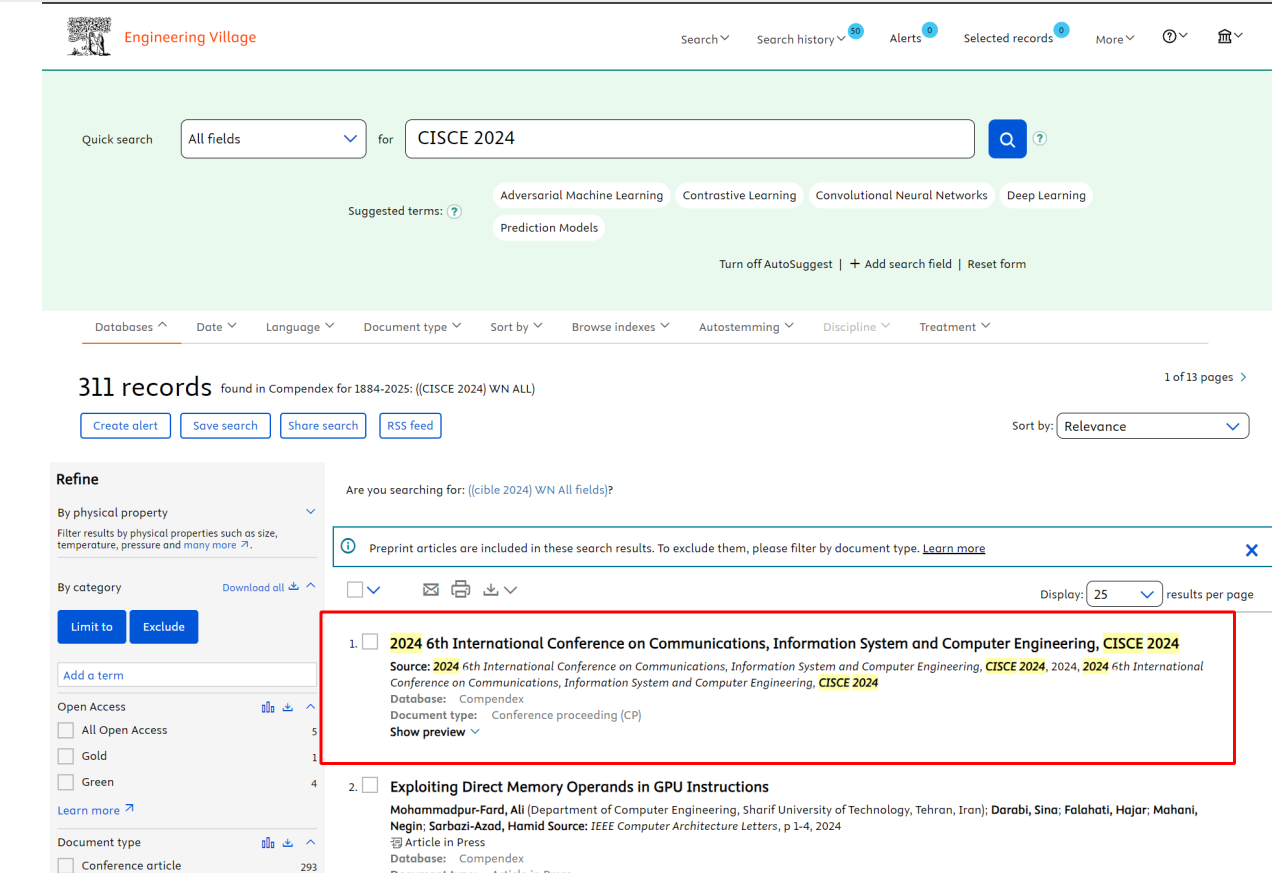1272x873 pixels.
Task: Open chart icon for Document type facet
Action: coord(268,843)
